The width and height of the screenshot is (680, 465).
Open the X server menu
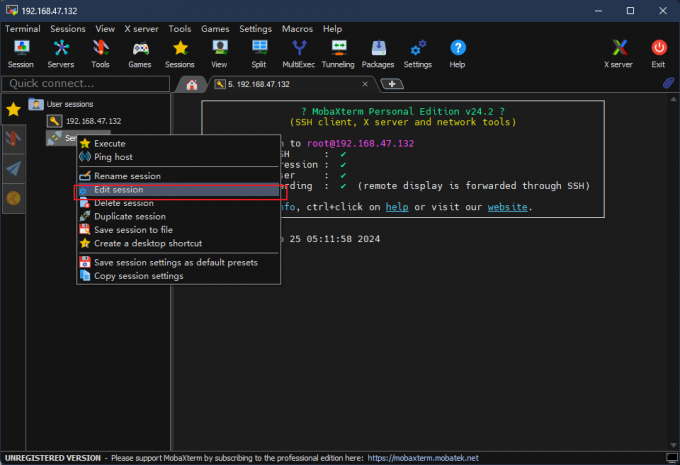(141, 29)
